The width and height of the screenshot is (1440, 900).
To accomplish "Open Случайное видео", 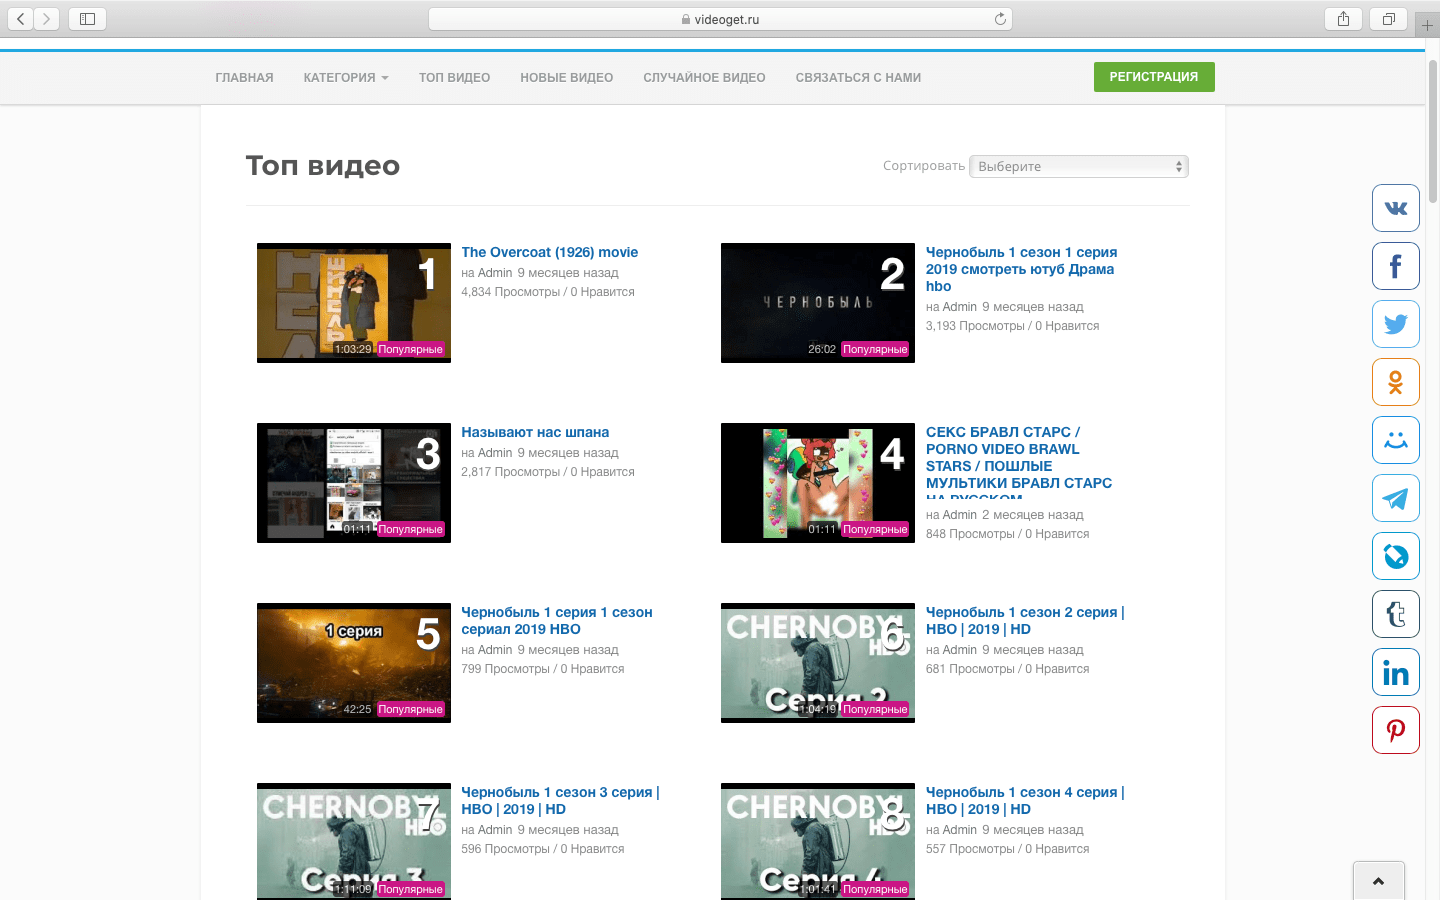I will pos(704,77).
